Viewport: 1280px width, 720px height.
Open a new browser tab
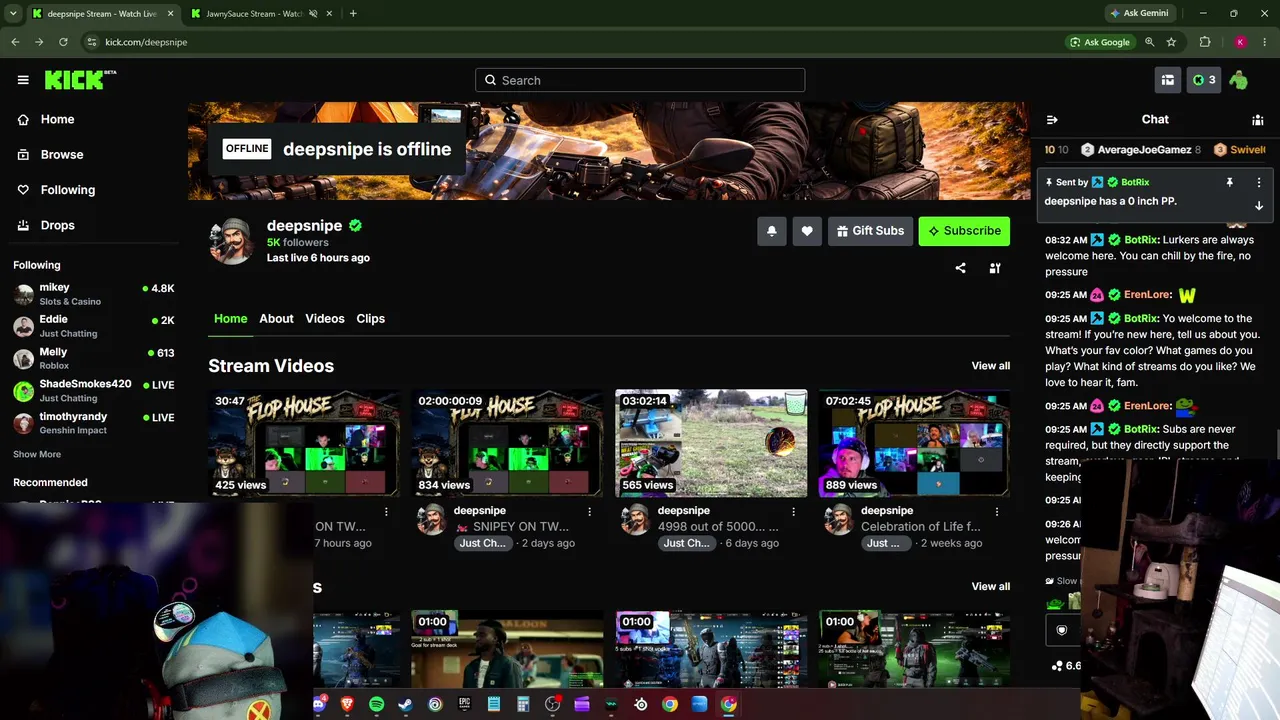[353, 13]
